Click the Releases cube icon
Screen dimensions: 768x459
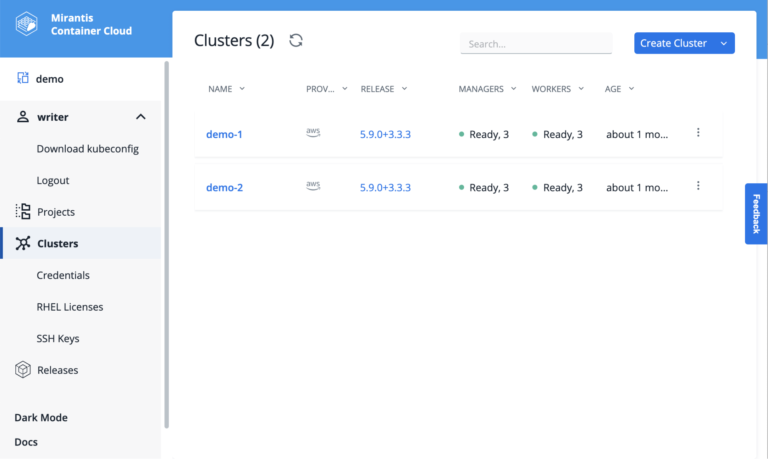(23, 370)
